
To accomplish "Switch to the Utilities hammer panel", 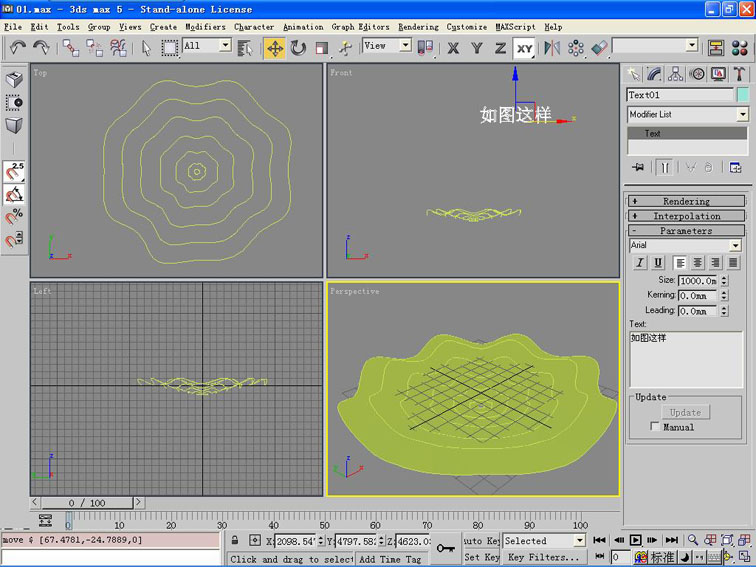I will [739, 74].
